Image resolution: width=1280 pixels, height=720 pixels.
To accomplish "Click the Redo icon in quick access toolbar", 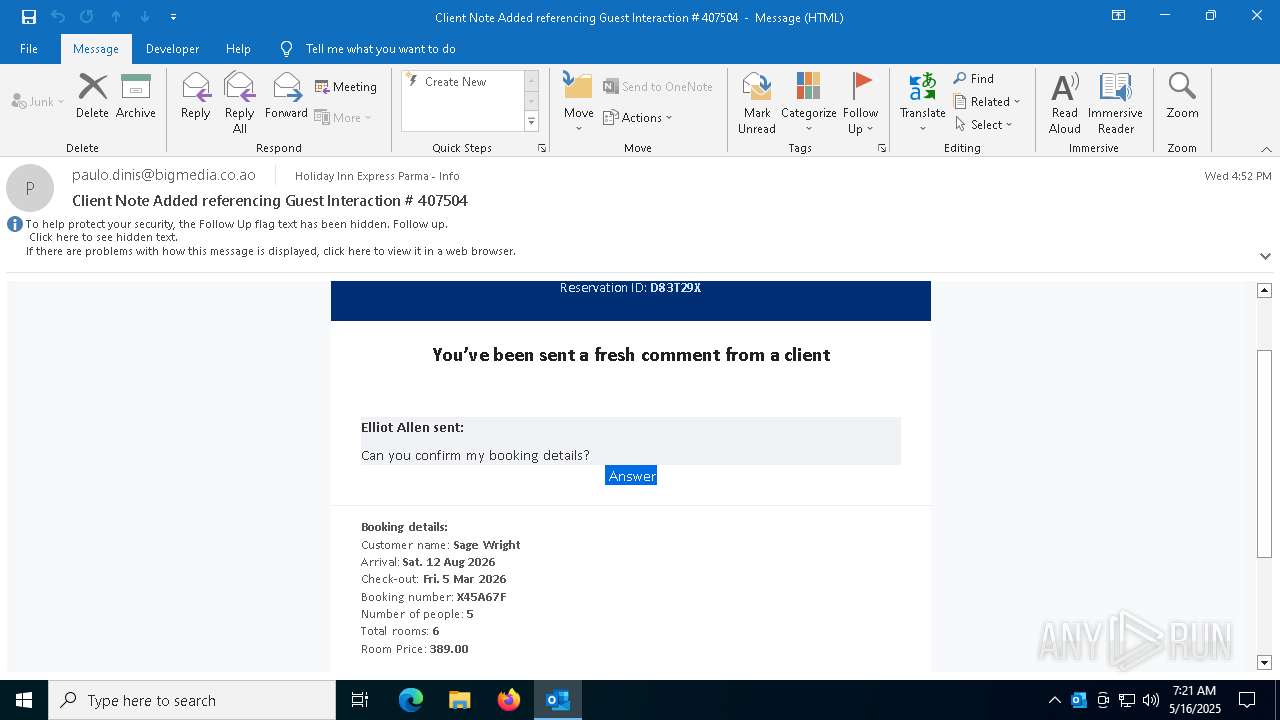I will tap(86, 17).
